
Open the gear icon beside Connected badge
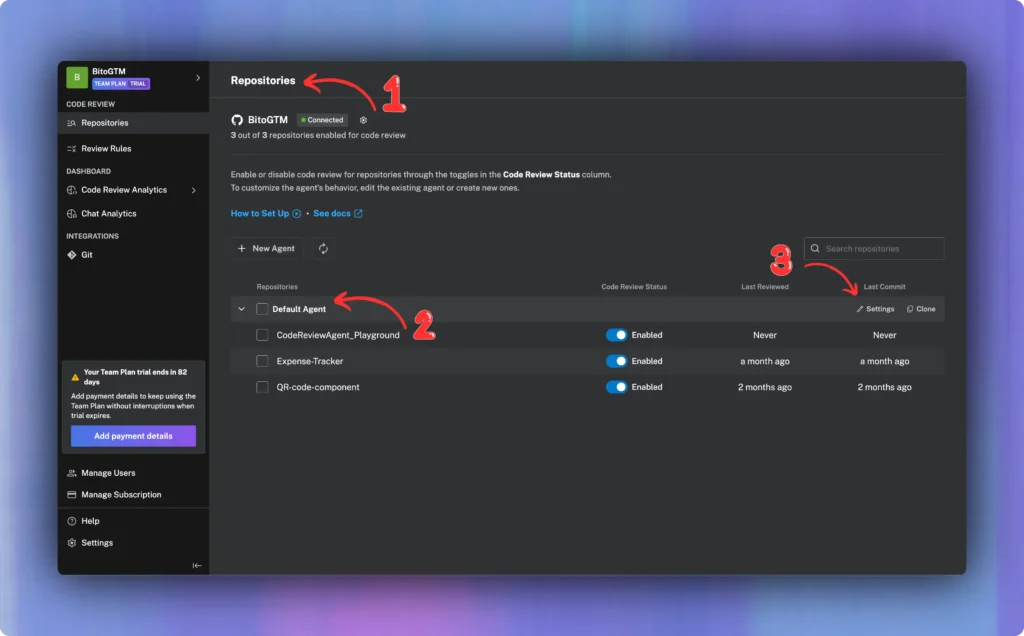[363, 120]
